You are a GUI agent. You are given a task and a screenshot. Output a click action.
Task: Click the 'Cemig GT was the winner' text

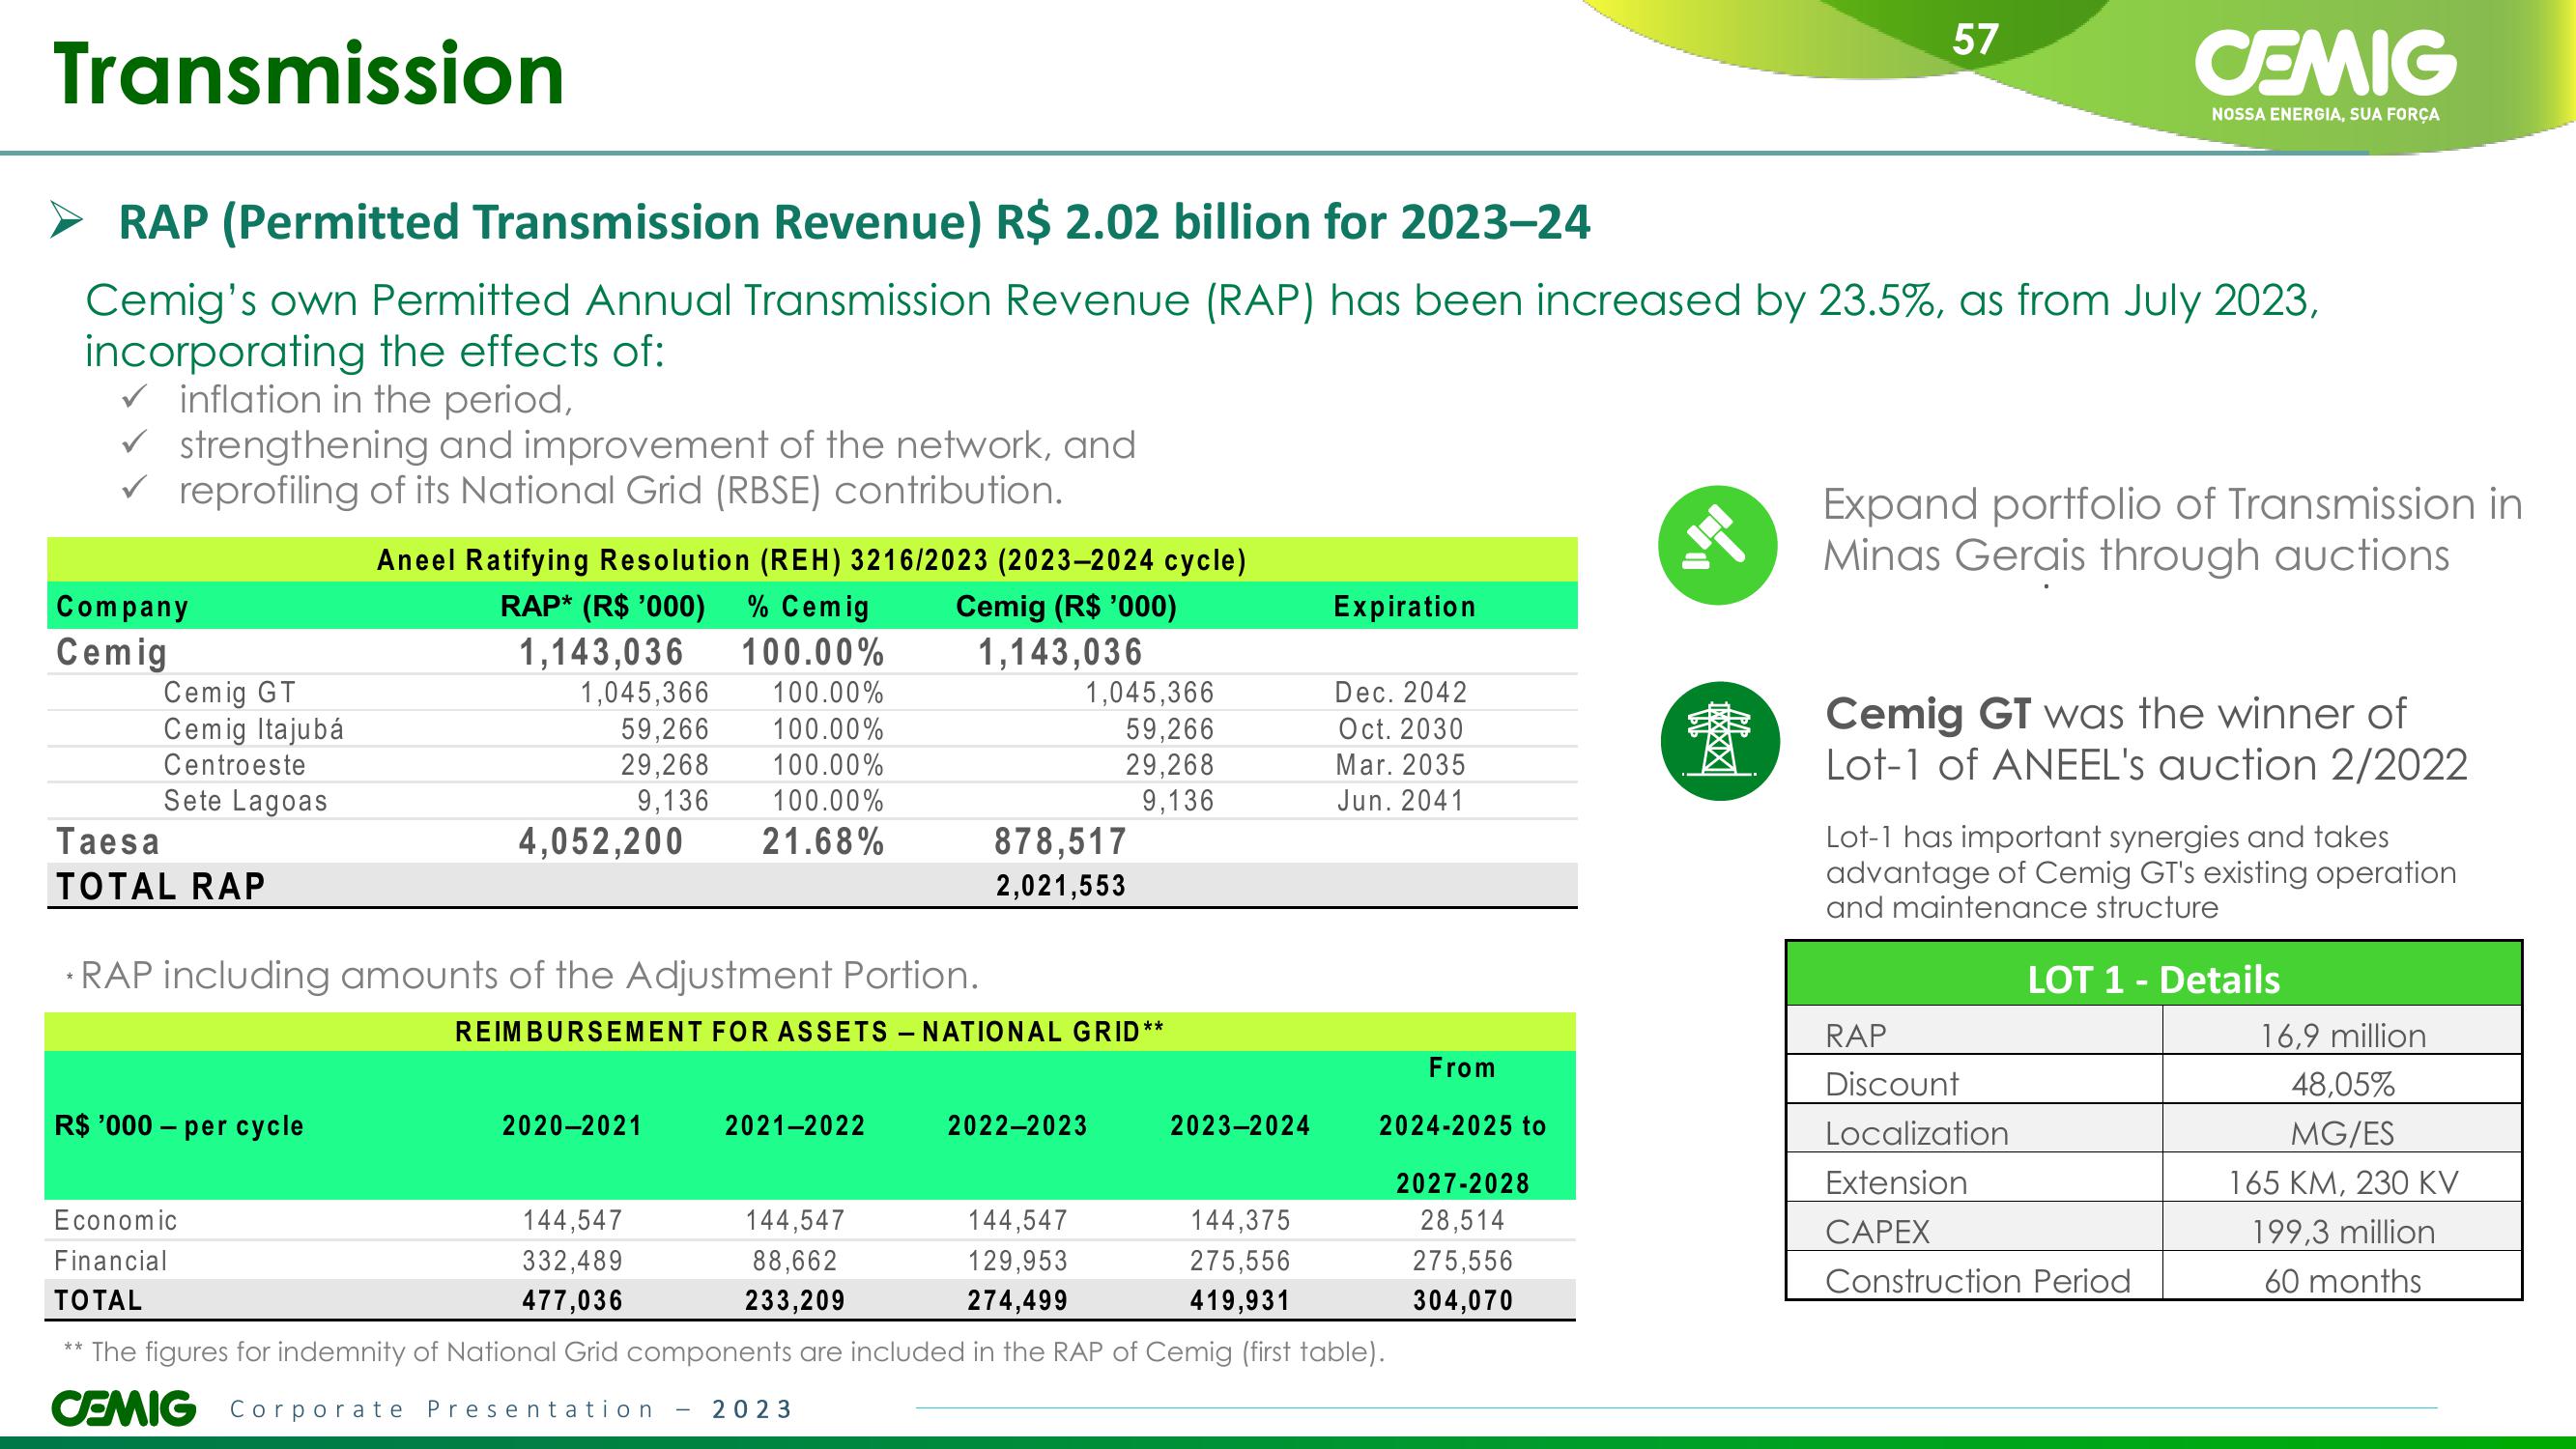click(x=2146, y=739)
